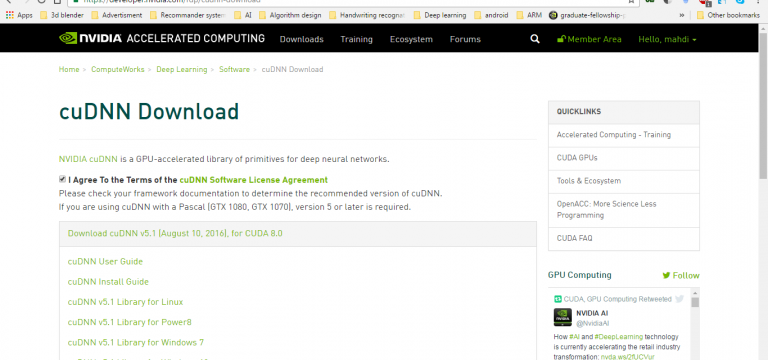
Task: Click the retweet icon in the tweet
Action: point(558,299)
